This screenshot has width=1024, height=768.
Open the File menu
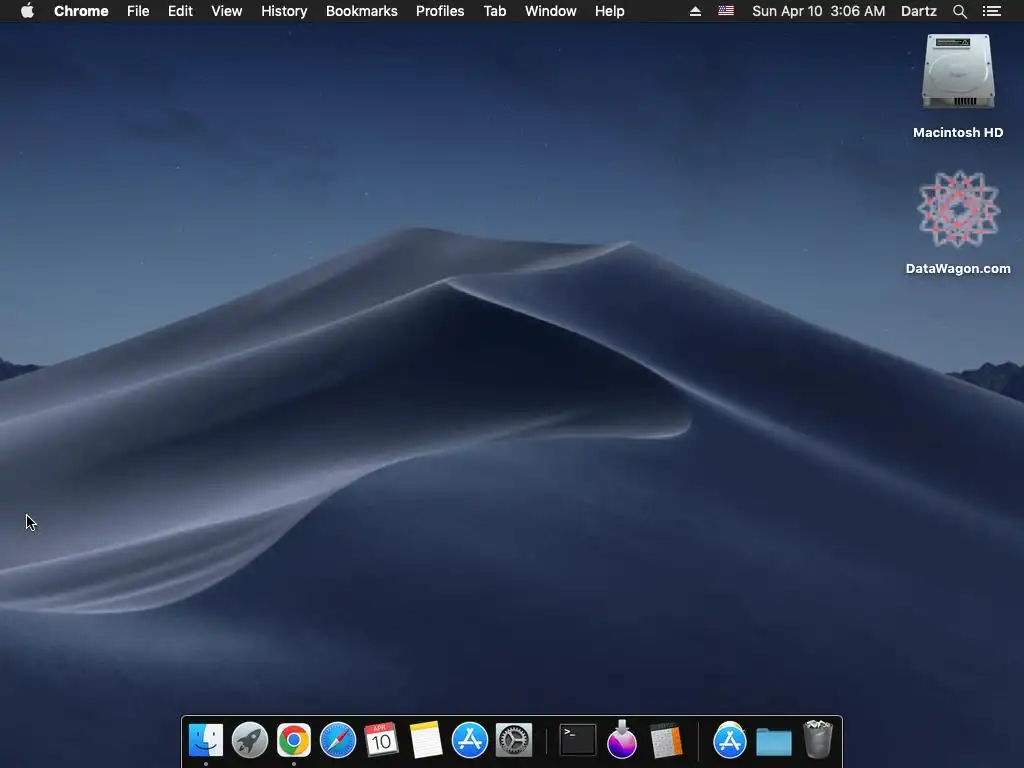[138, 11]
